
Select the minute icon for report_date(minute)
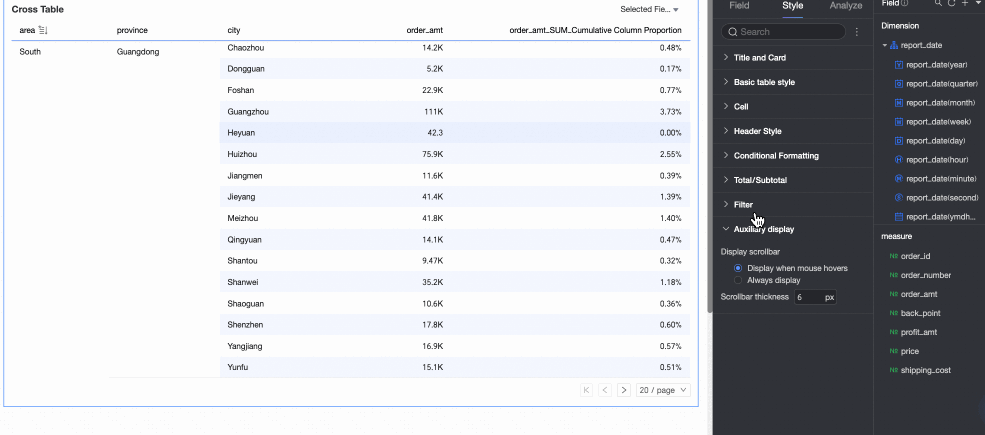click(899, 179)
